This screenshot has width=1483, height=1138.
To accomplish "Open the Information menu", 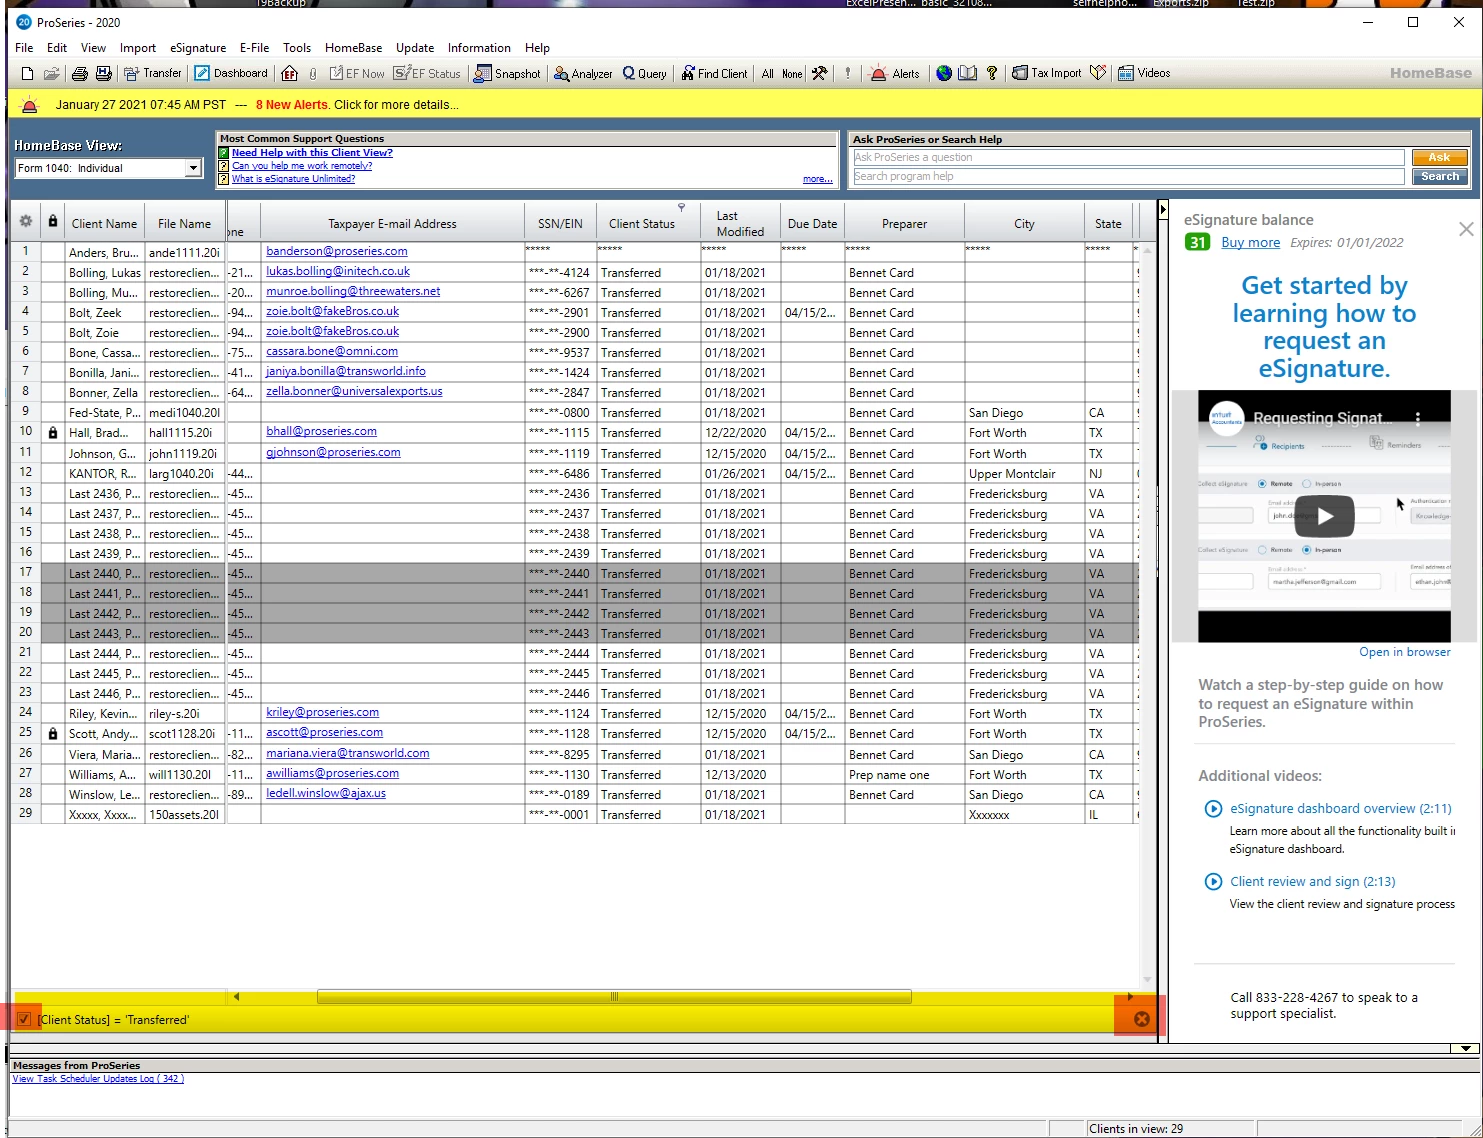I will coord(479,48).
